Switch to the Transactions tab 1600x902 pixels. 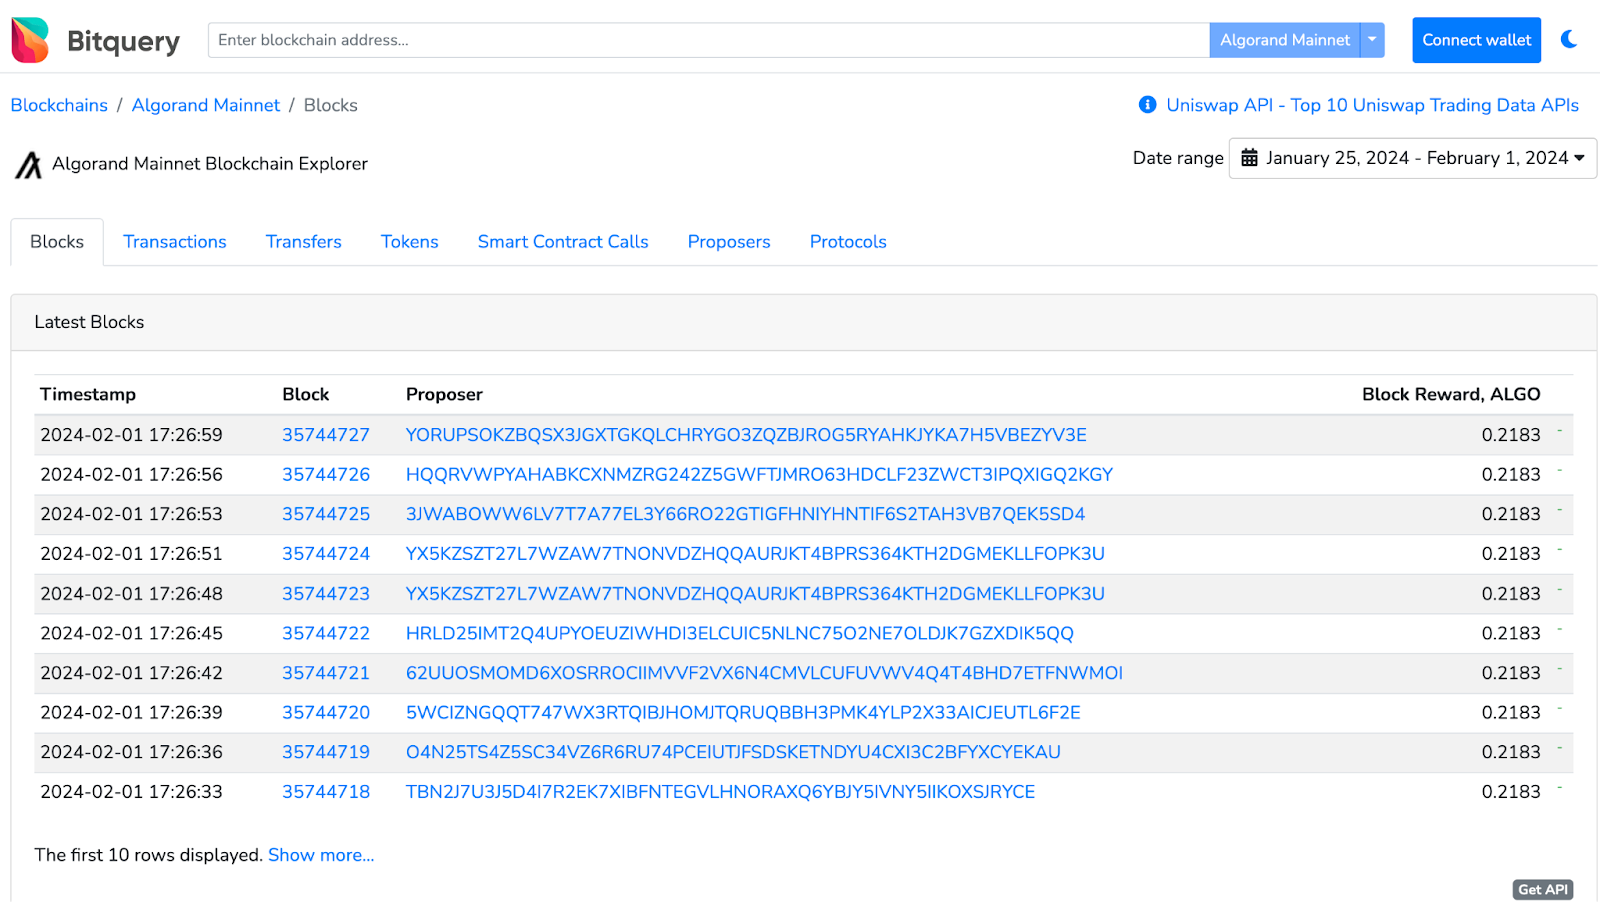175,242
